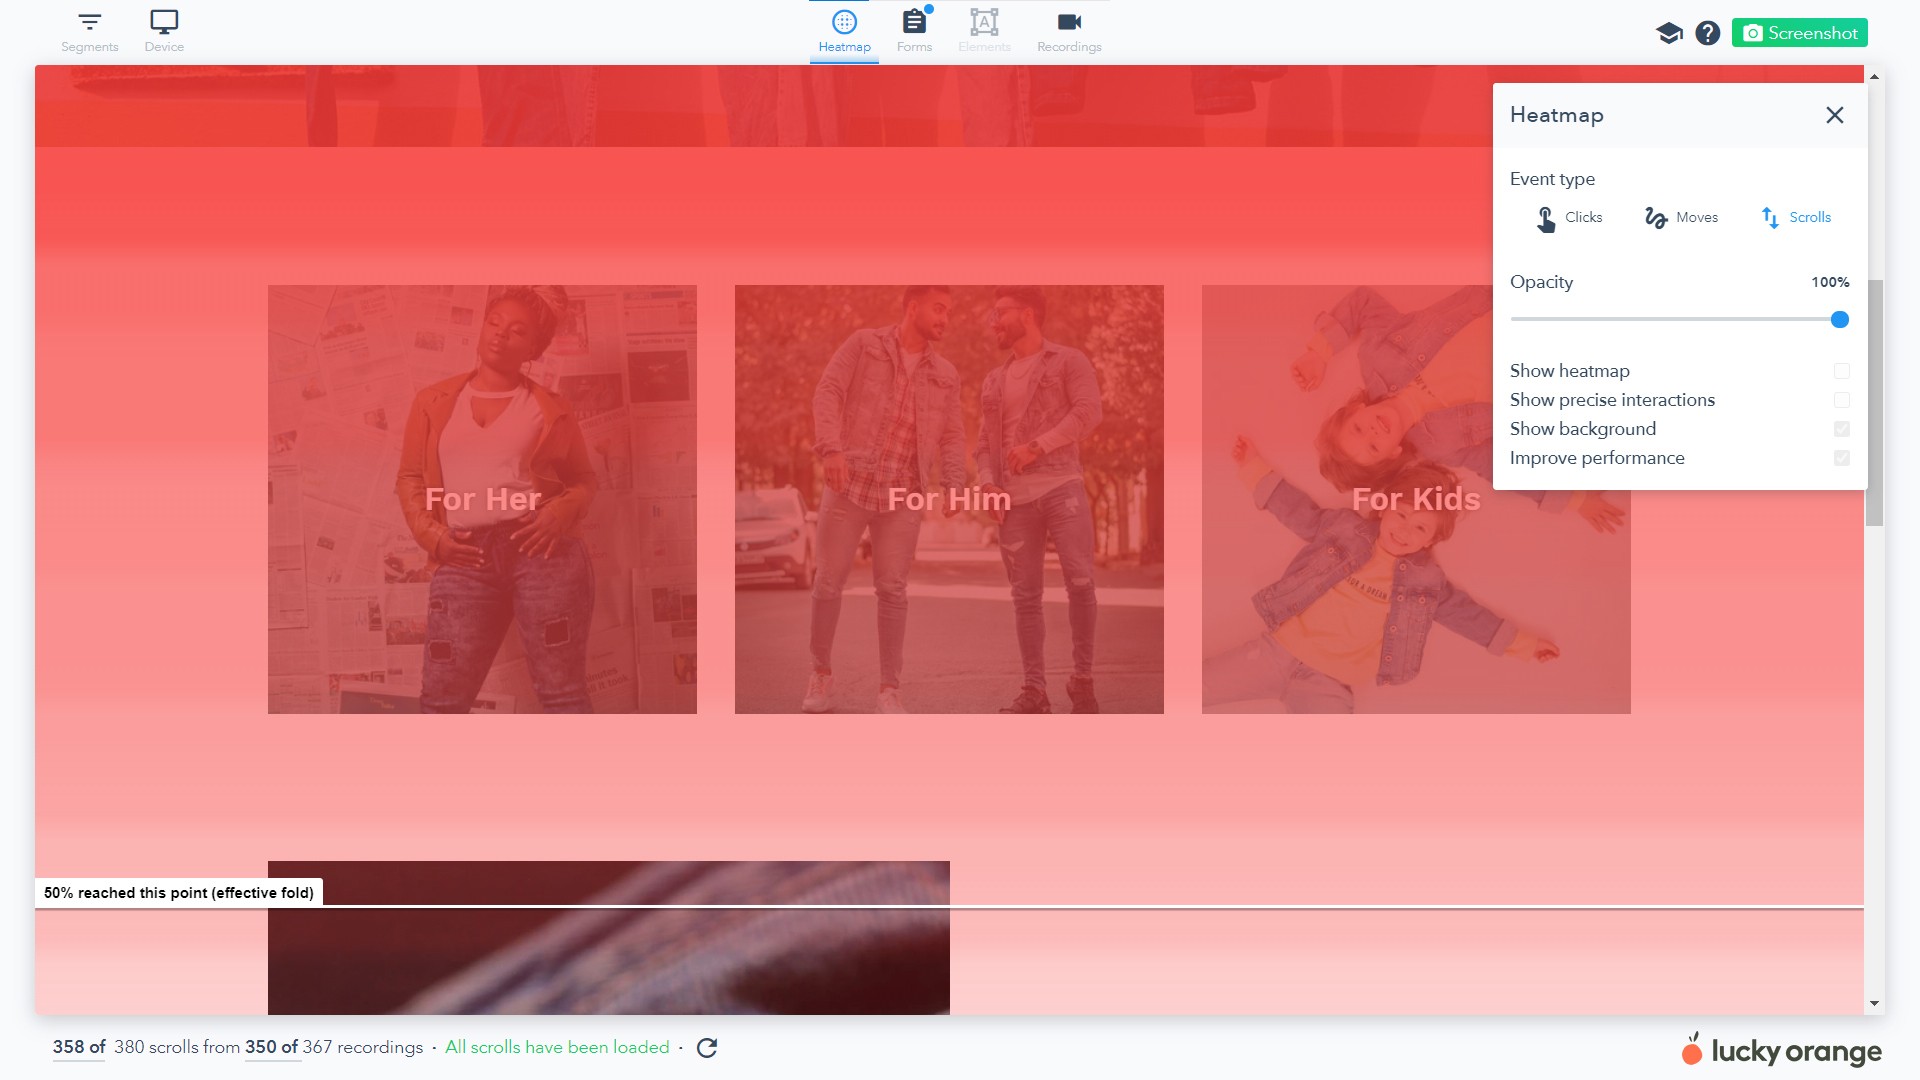1920x1080 pixels.
Task: Reload scrolls with the refresh icon
Action: (x=707, y=1048)
